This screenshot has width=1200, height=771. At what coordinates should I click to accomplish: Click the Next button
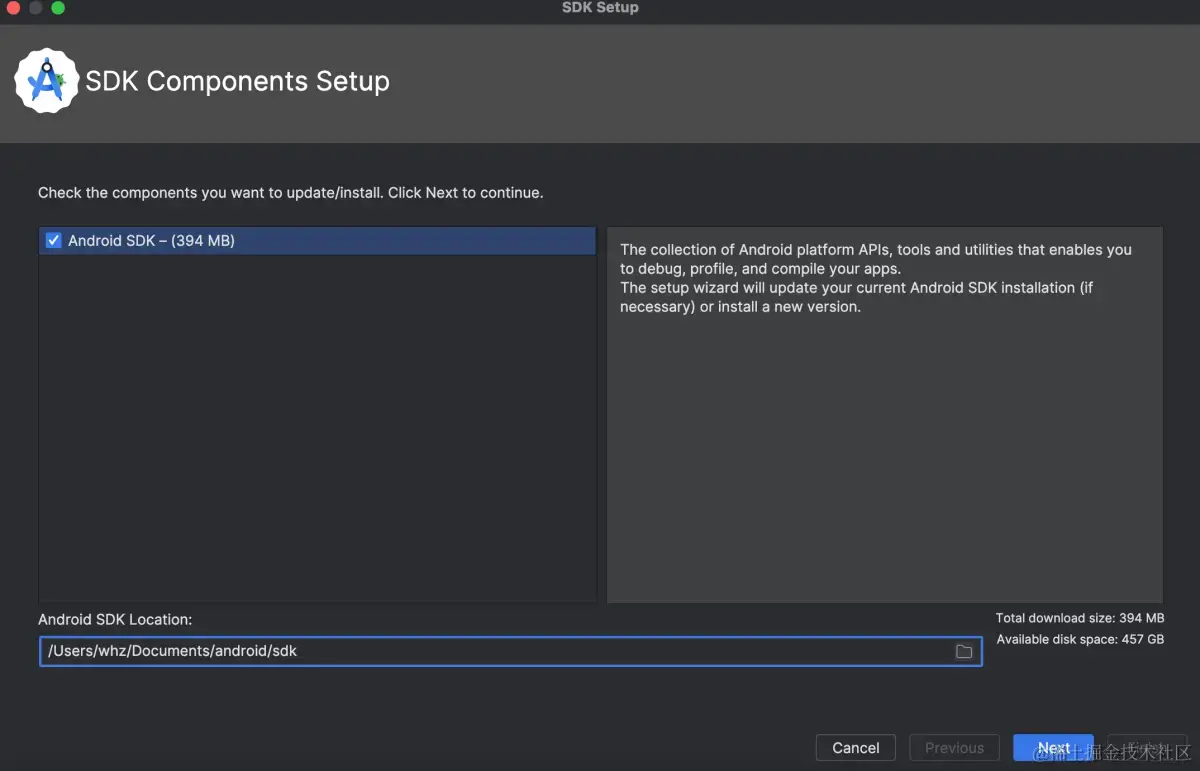1053,748
